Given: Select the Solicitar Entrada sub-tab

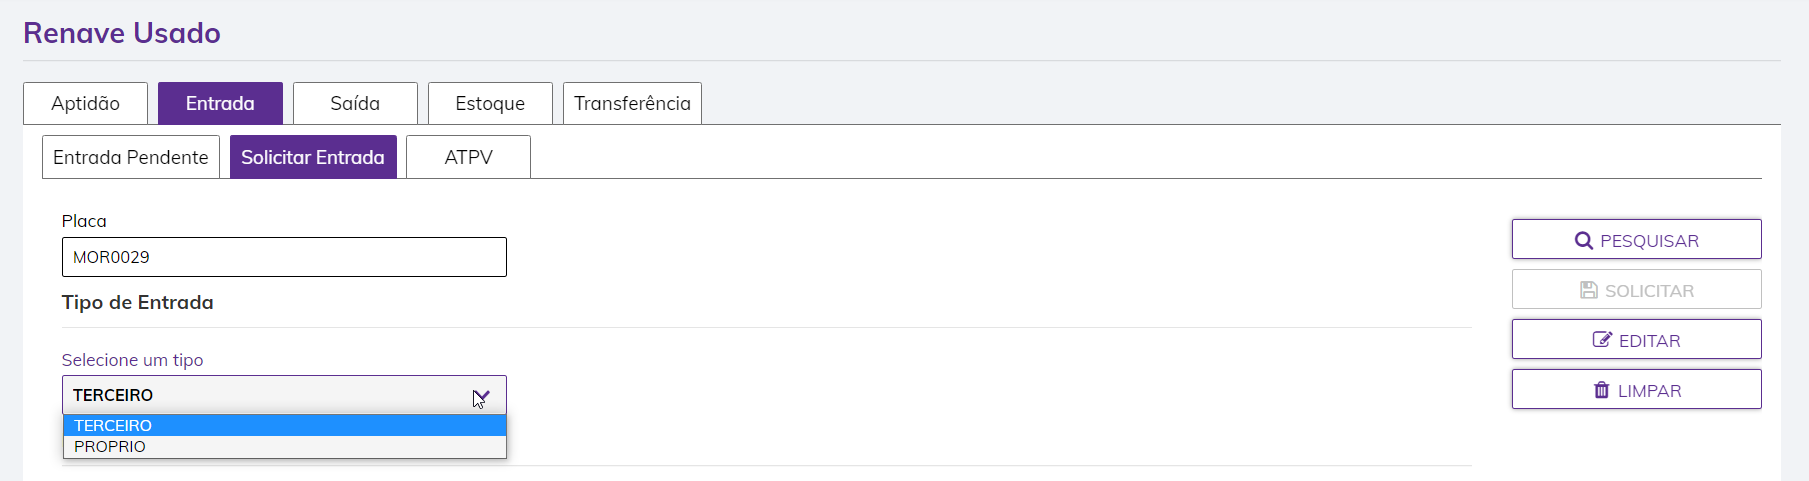Looking at the screenshot, I should [313, 158].
